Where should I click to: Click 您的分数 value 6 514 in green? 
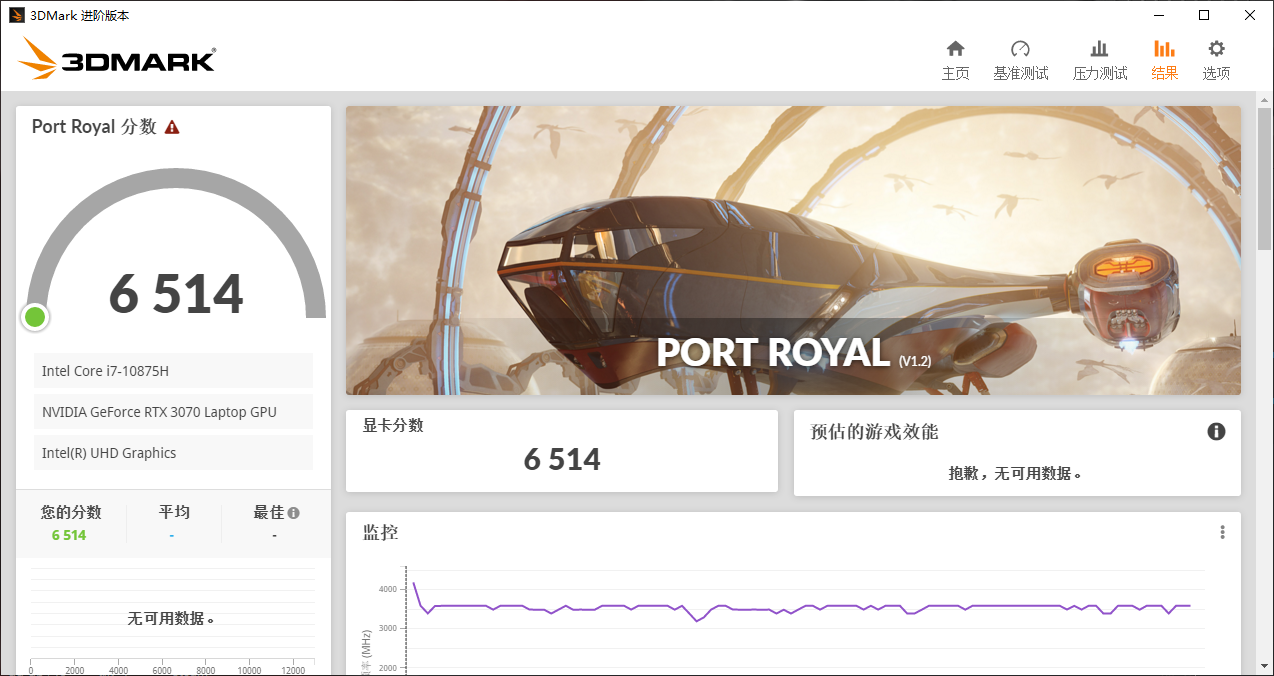tap(69, 535)
